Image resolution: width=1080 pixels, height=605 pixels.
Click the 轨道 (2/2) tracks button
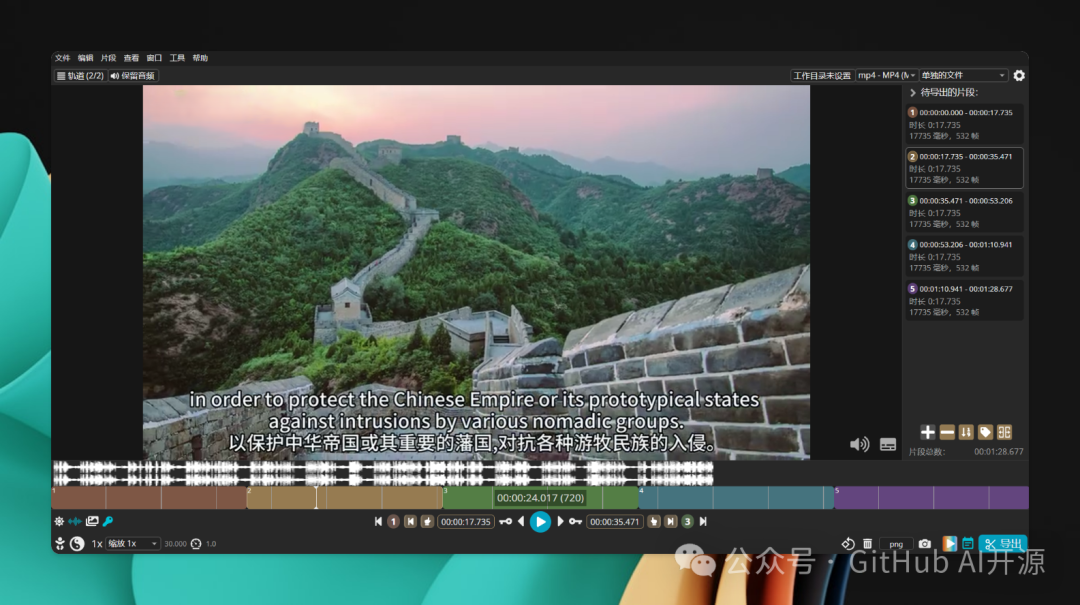[80, 76]
